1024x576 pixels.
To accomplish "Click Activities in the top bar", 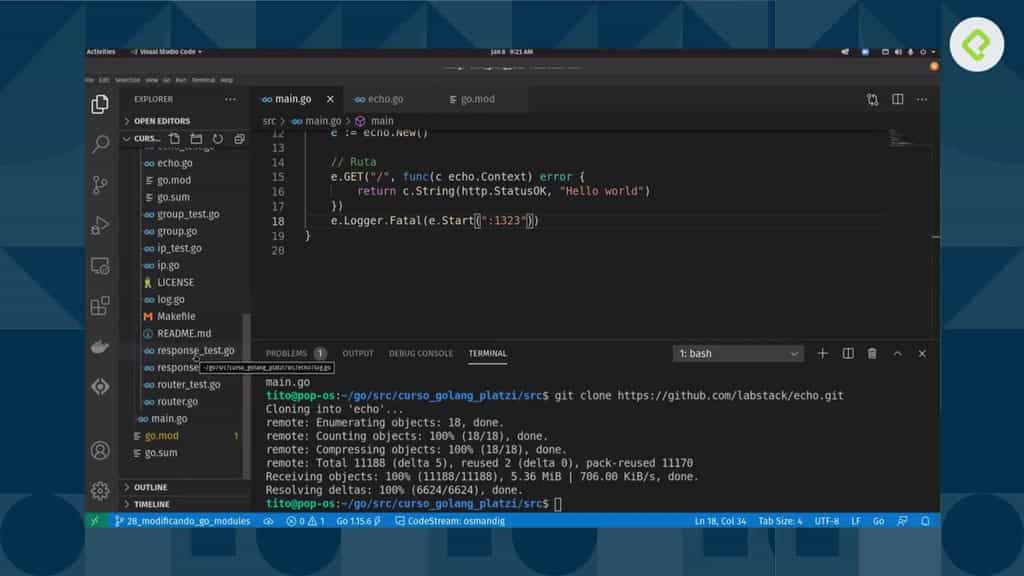I will click(x=101, y=52).
